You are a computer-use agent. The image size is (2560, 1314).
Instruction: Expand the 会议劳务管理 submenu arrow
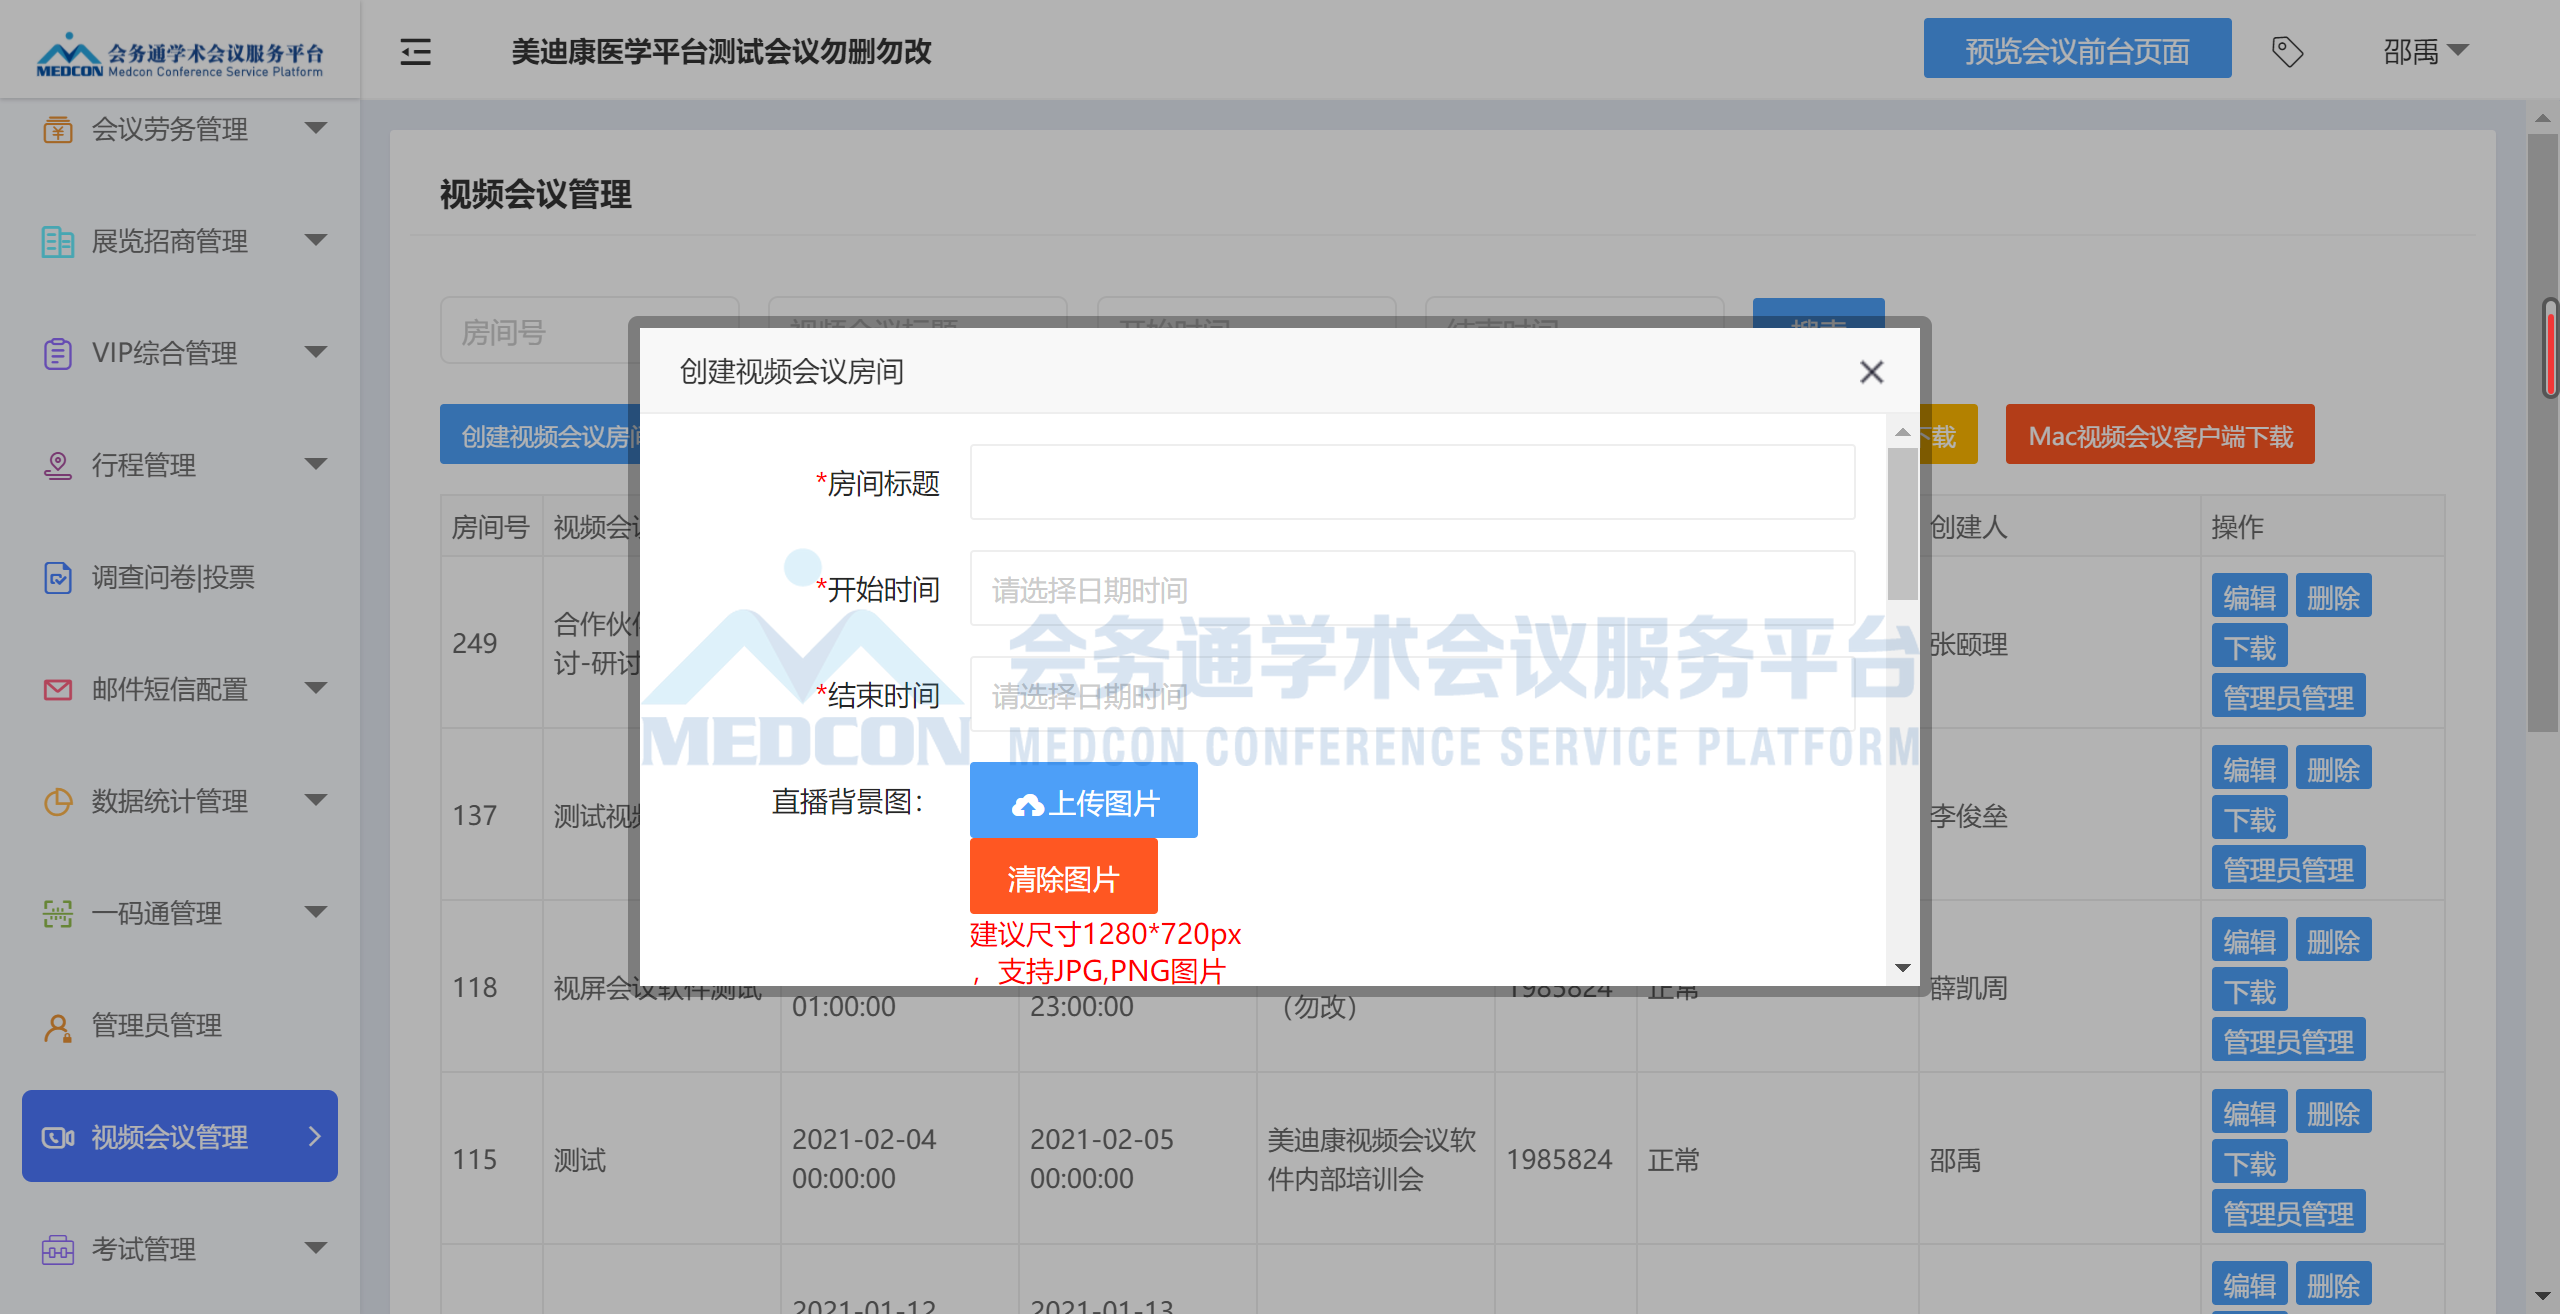click(316, 128)
